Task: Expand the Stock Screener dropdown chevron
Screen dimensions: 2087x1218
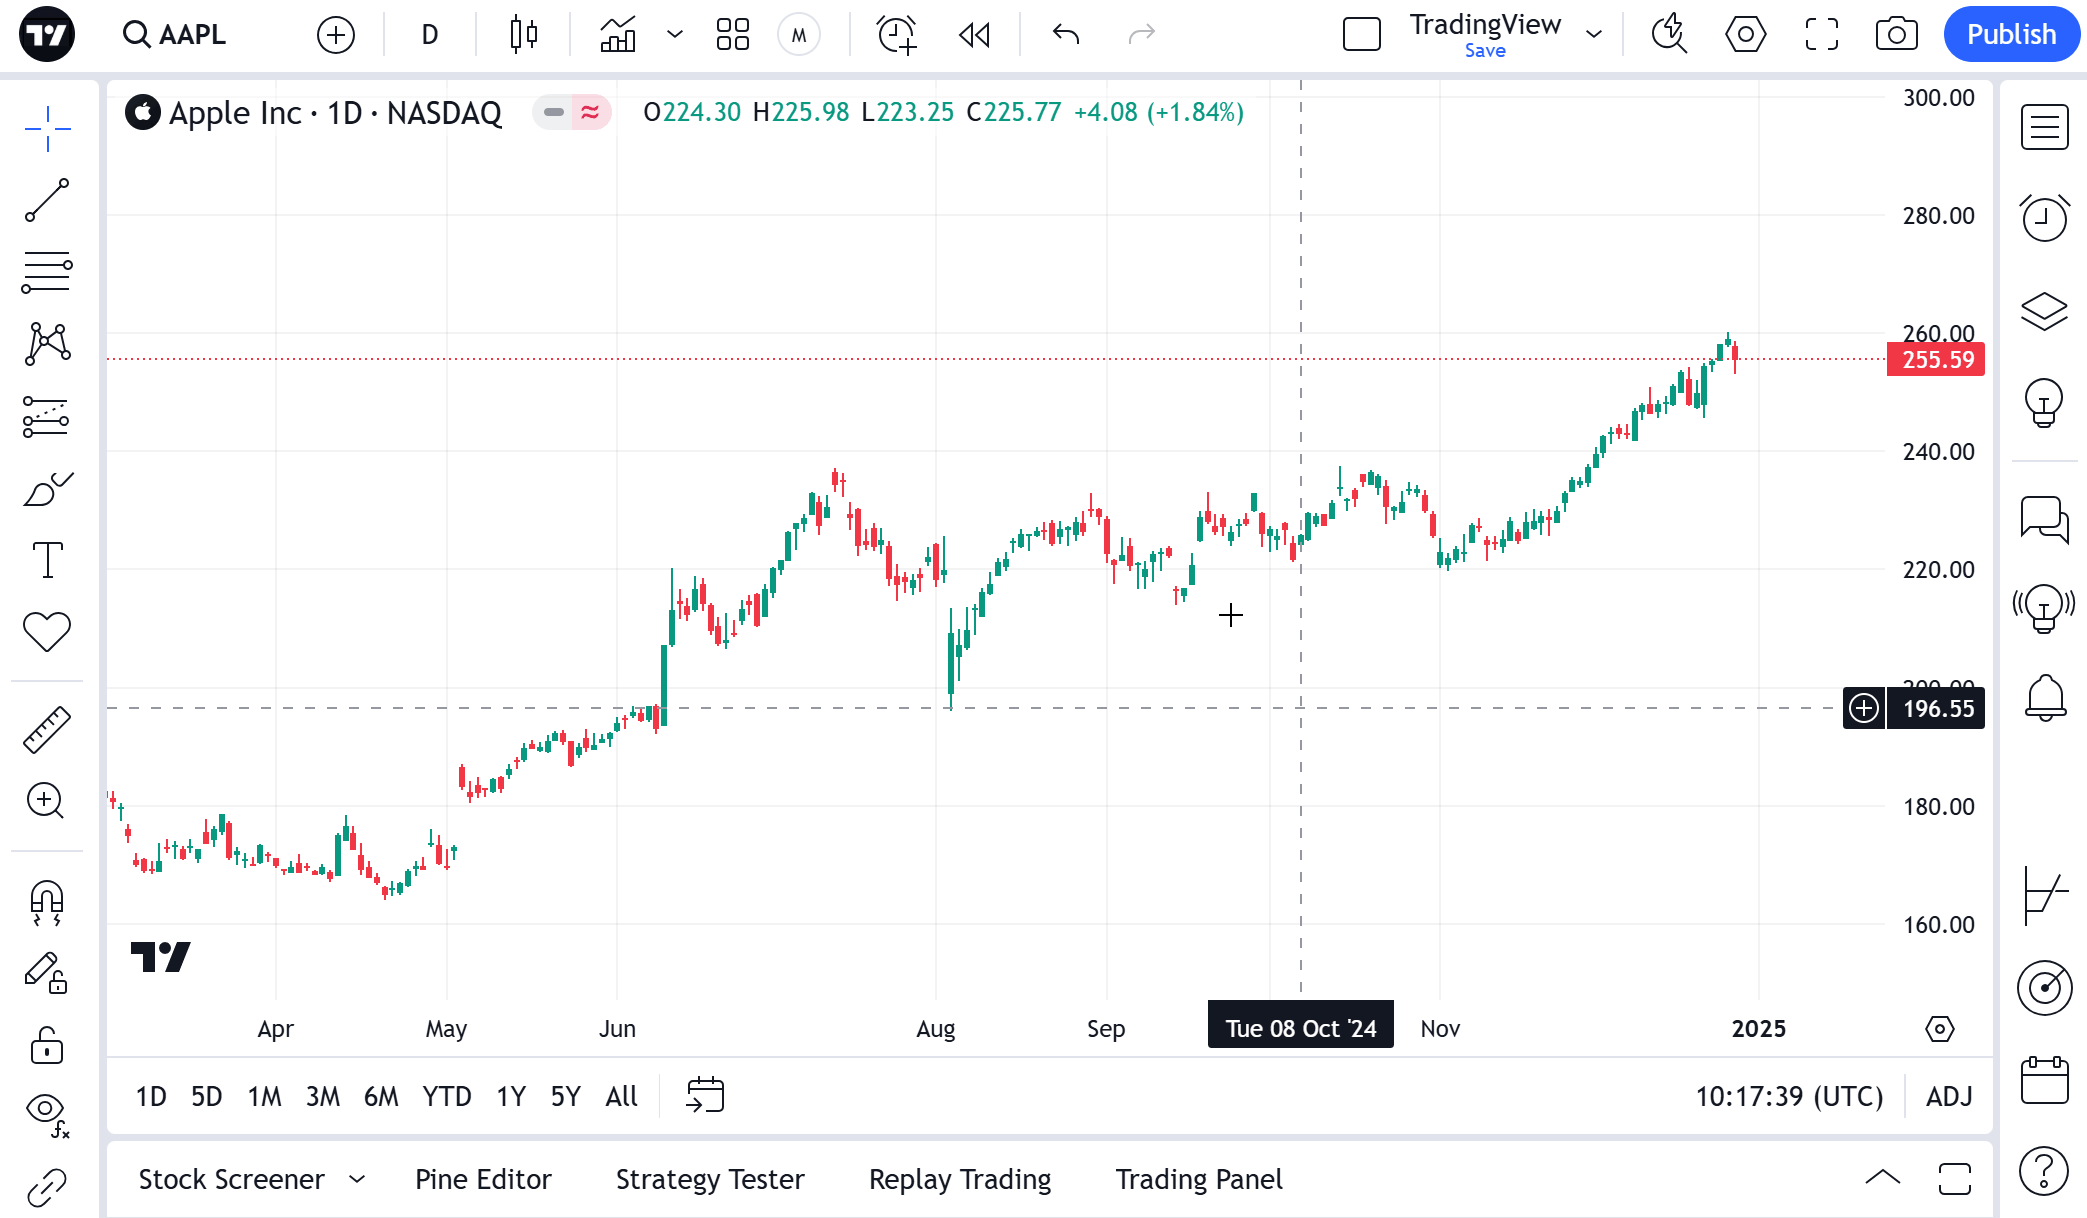Action: pos(357,1180)
